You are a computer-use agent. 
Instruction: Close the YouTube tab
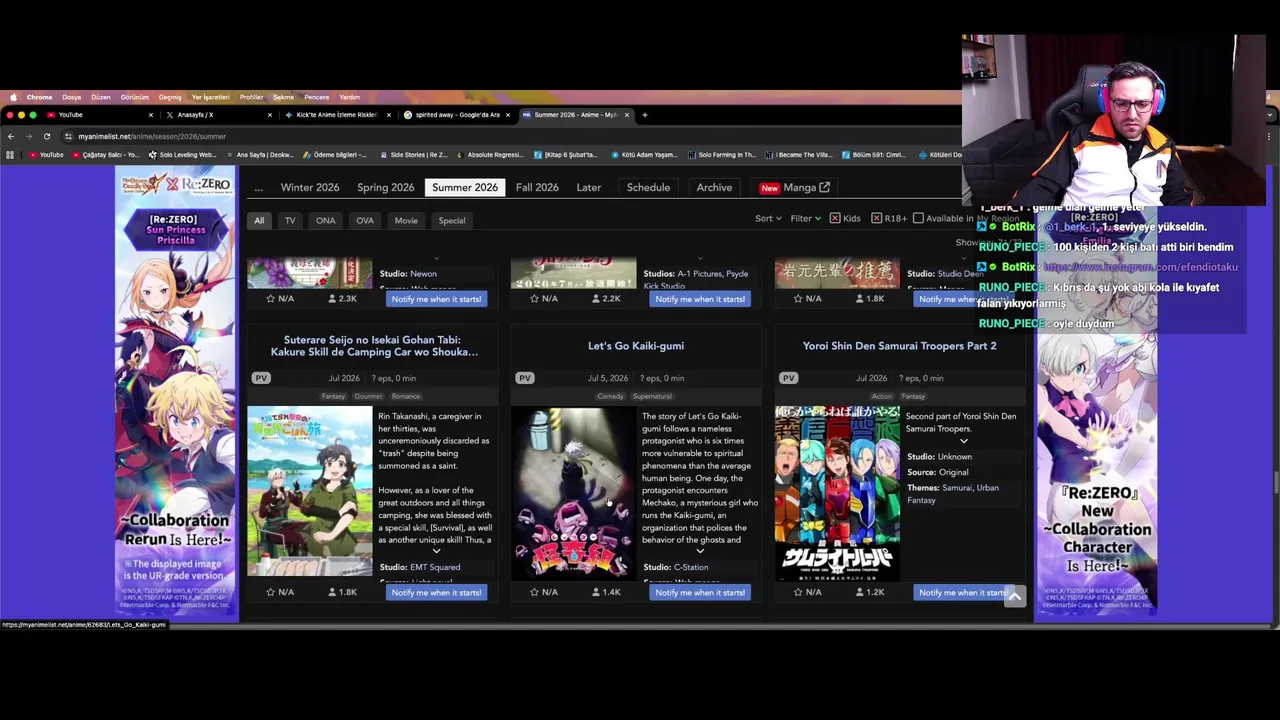point(151,115)
